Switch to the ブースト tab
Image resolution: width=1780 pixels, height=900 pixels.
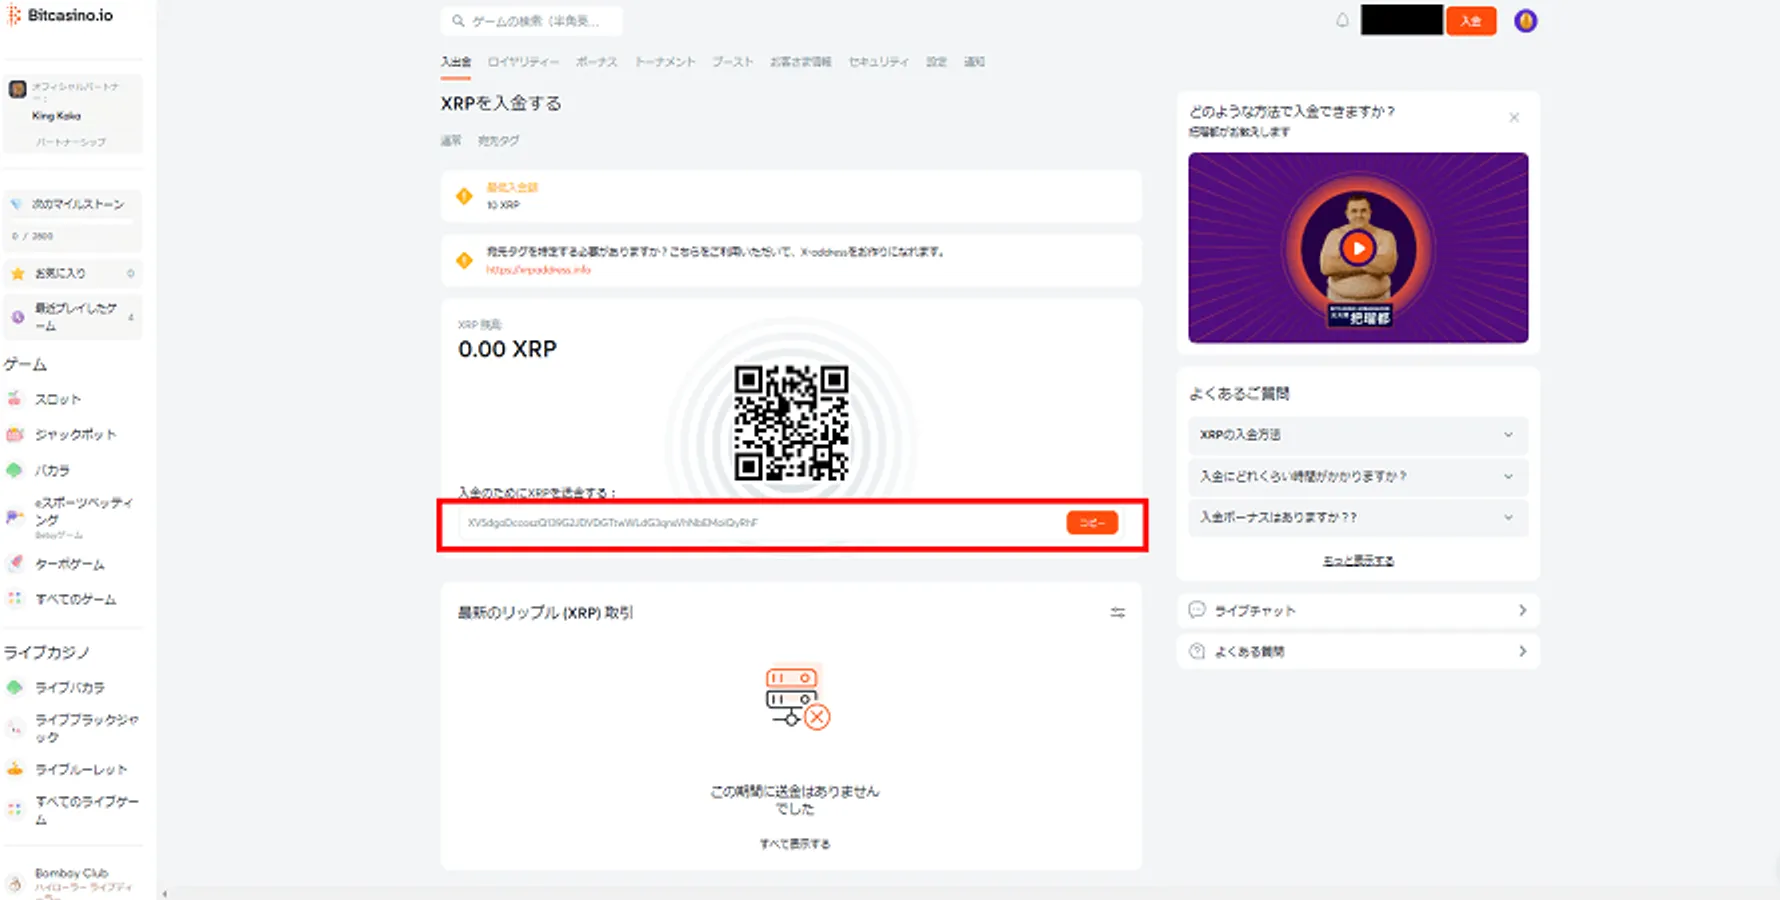click(x=733, y=62)
